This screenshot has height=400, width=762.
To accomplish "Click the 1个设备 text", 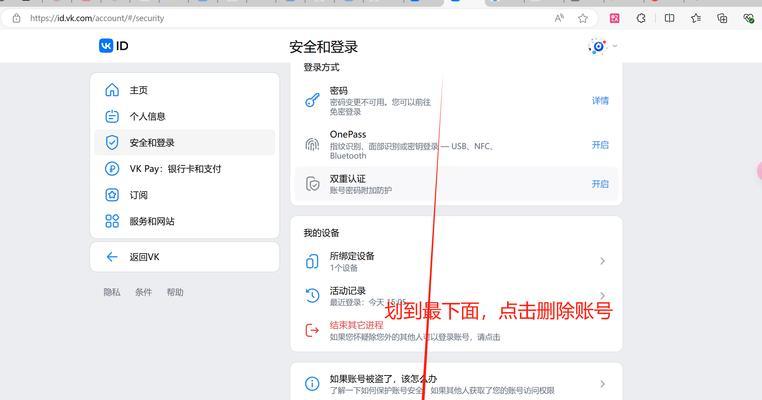I will [x=344, y=268].
